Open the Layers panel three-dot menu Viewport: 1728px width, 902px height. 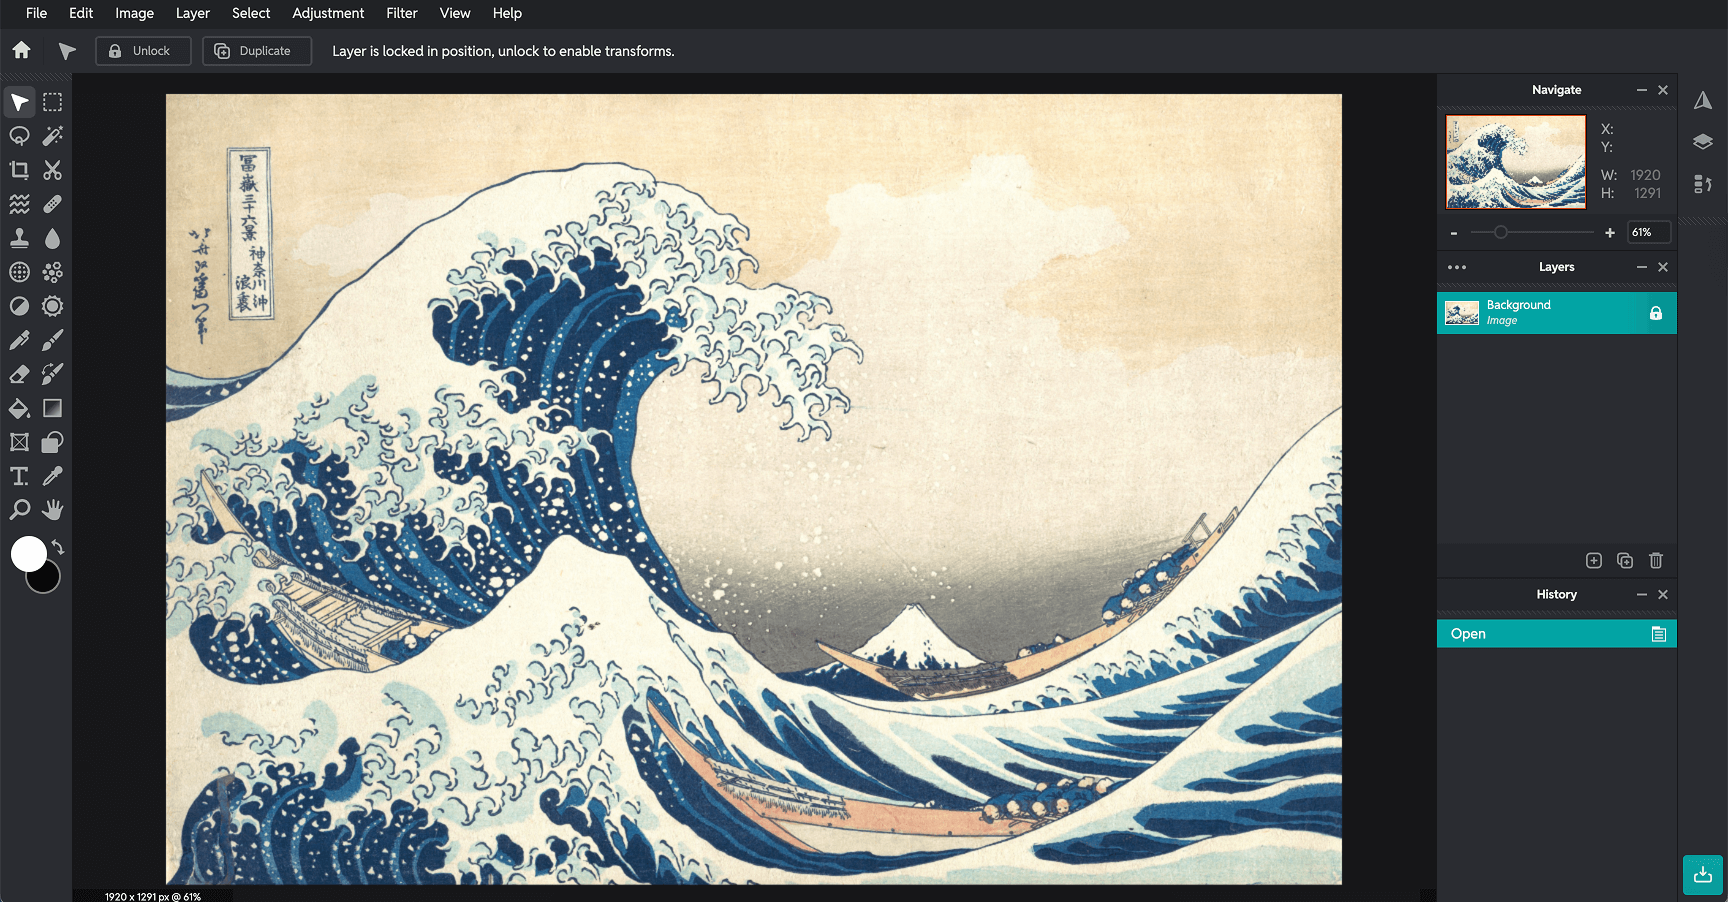point(1457,267)
